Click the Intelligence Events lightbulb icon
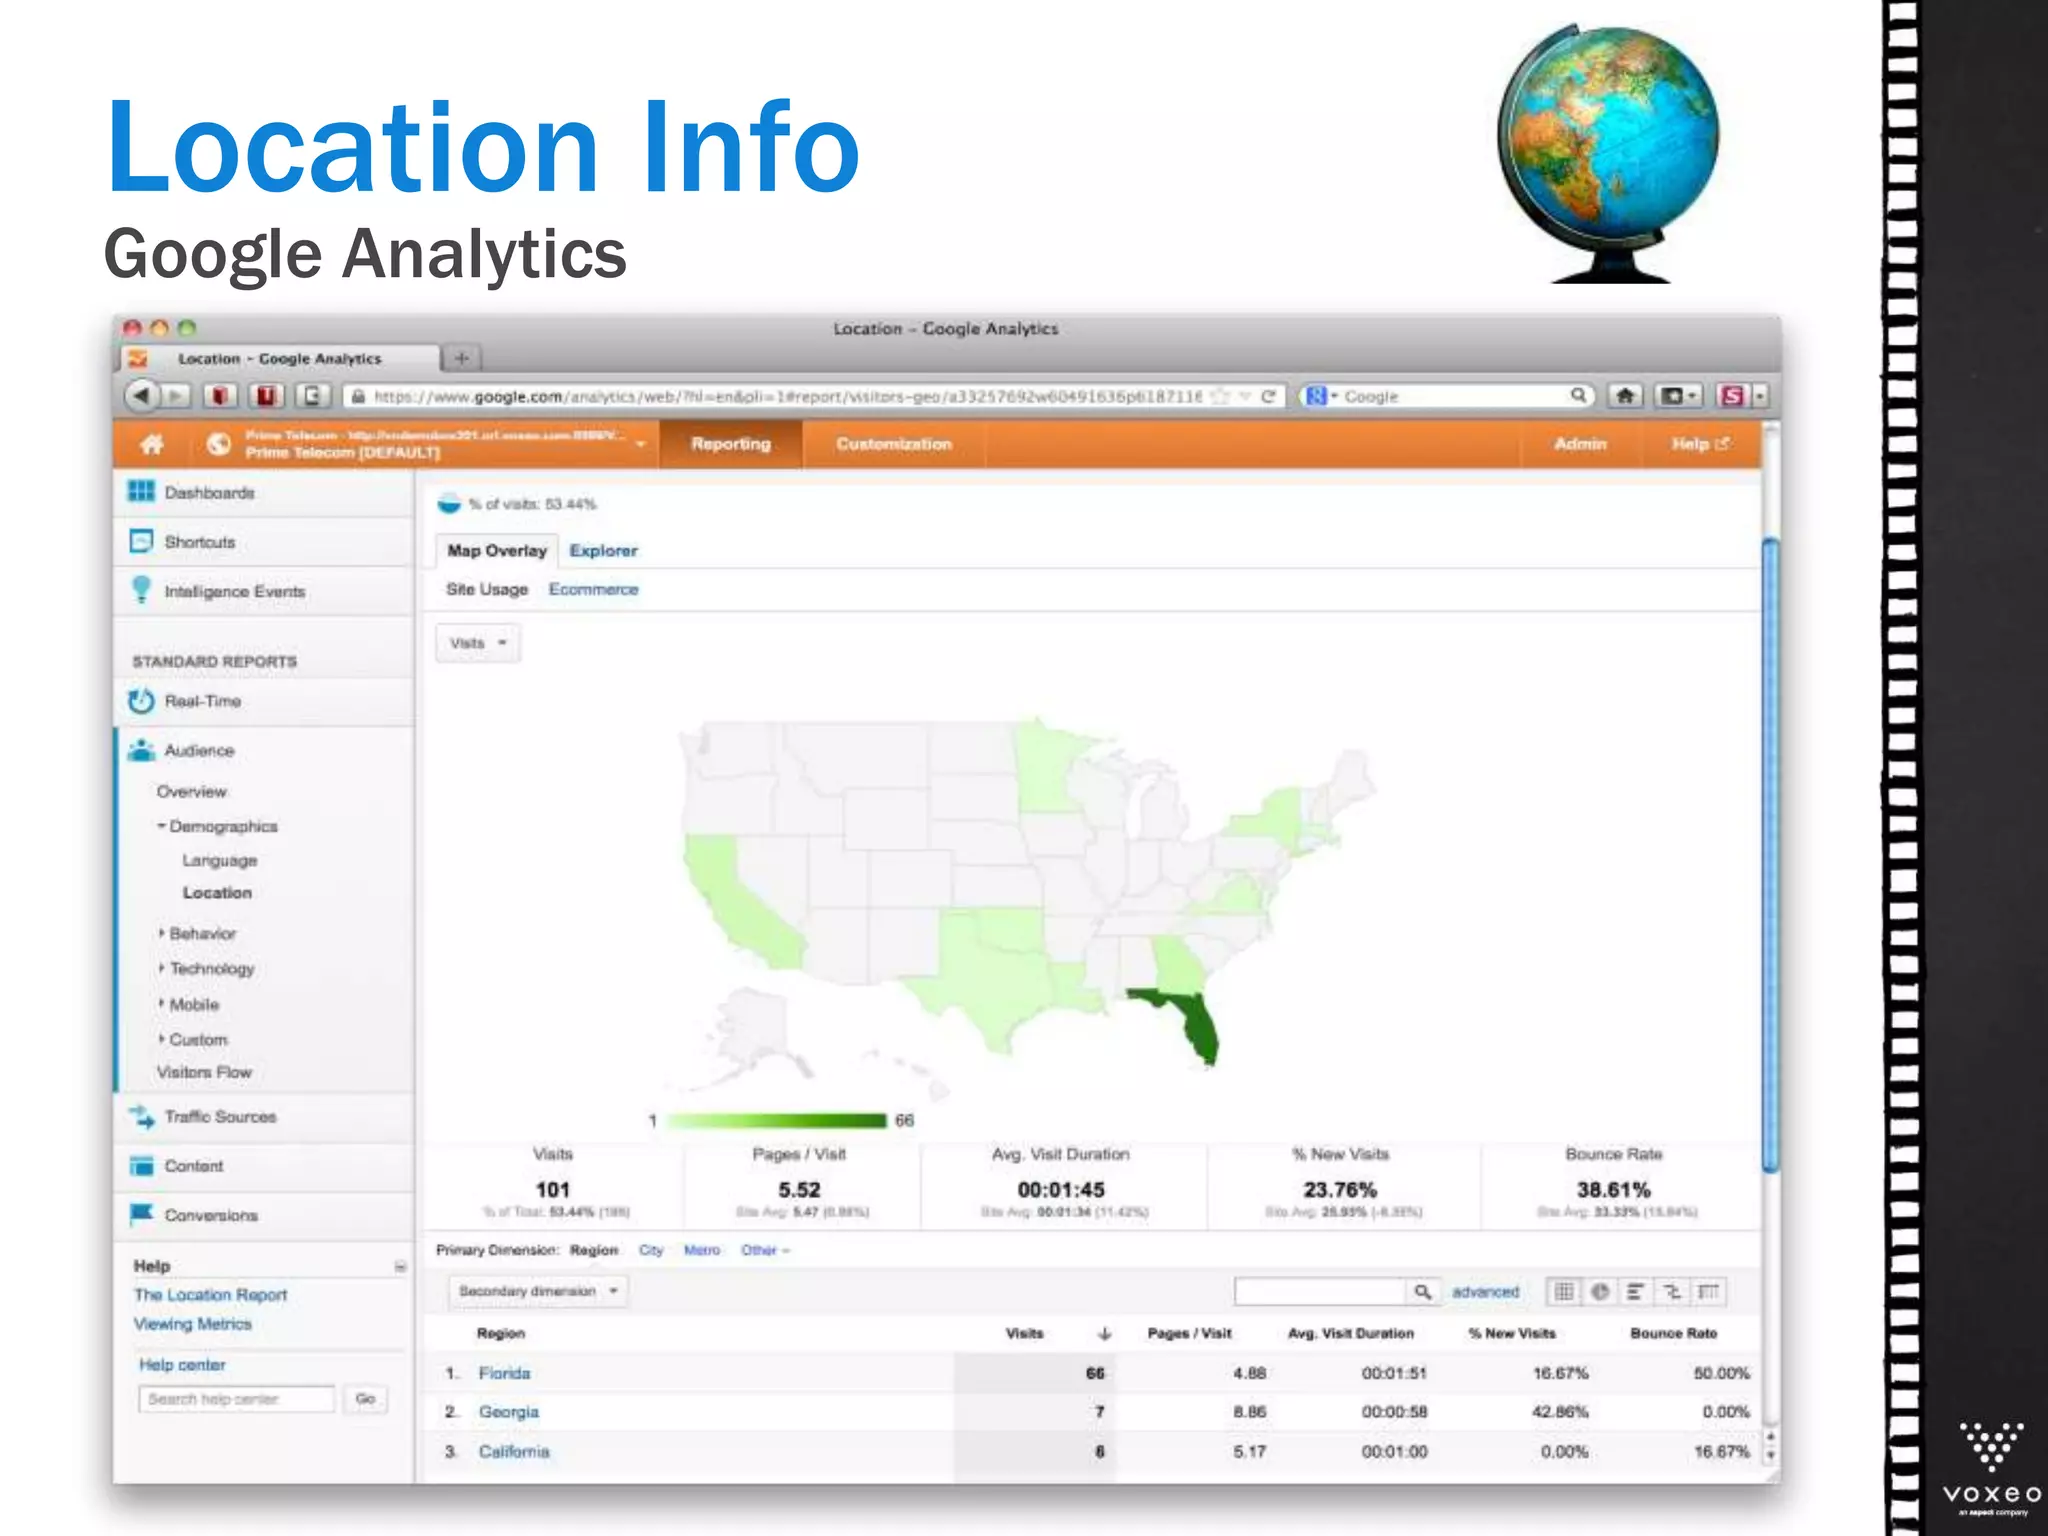Viewport: 2048px width, 1536px height. (x=141, y=590)
